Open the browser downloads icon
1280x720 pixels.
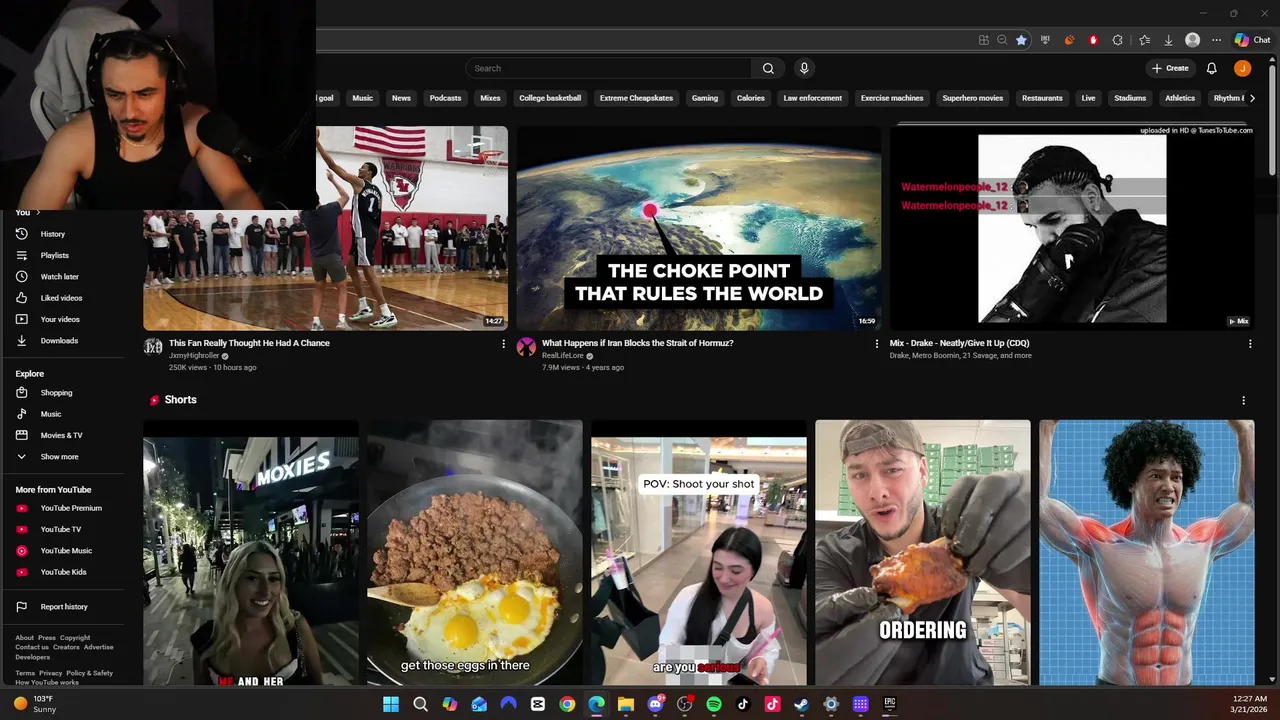tap(1168, 40)
